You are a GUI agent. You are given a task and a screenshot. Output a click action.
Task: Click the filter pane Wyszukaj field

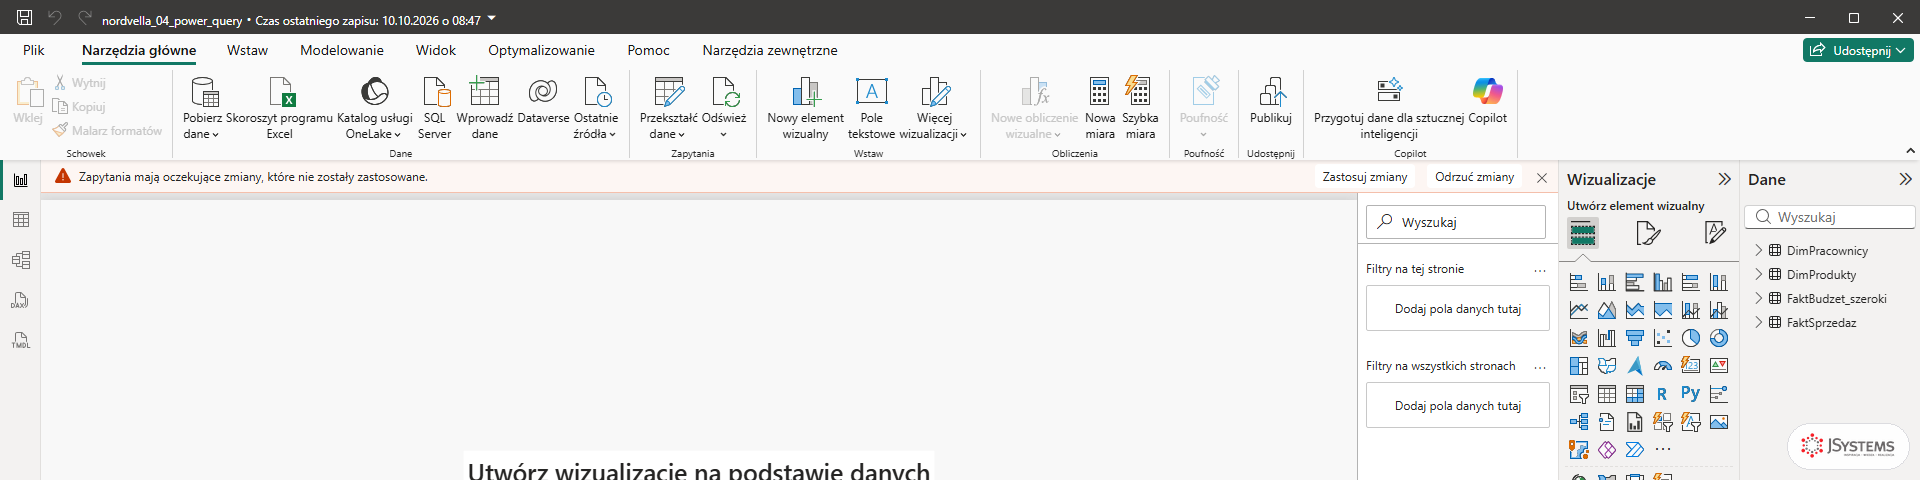[1456, 222]
